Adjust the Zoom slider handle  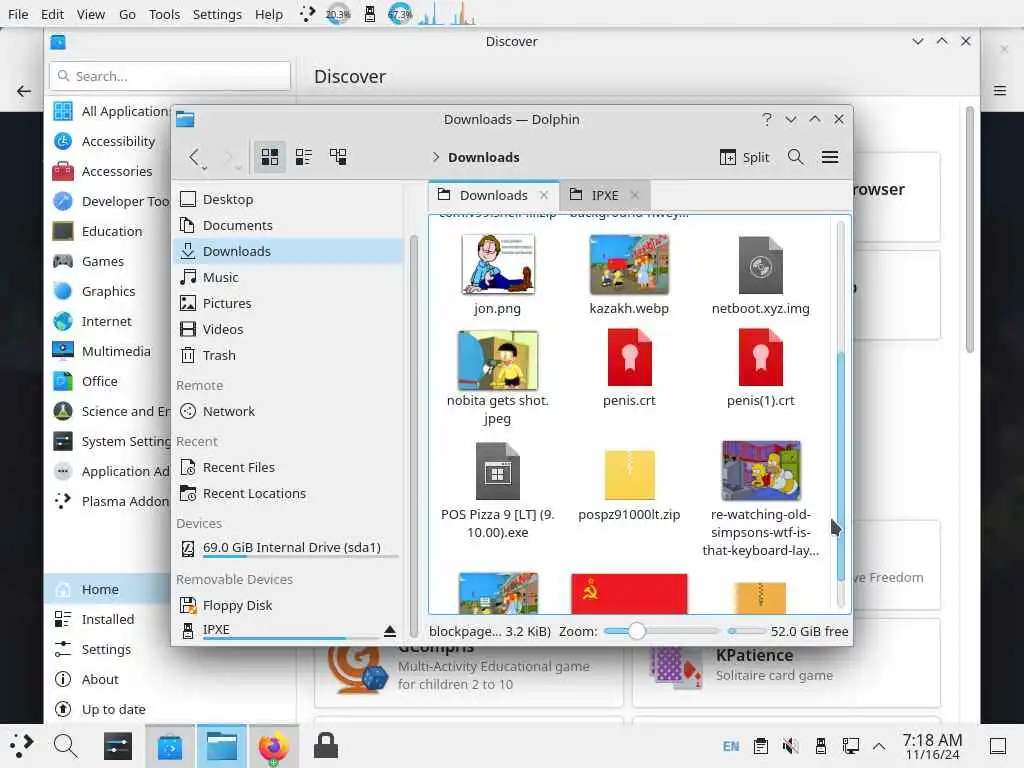click(x=636, y=632)
